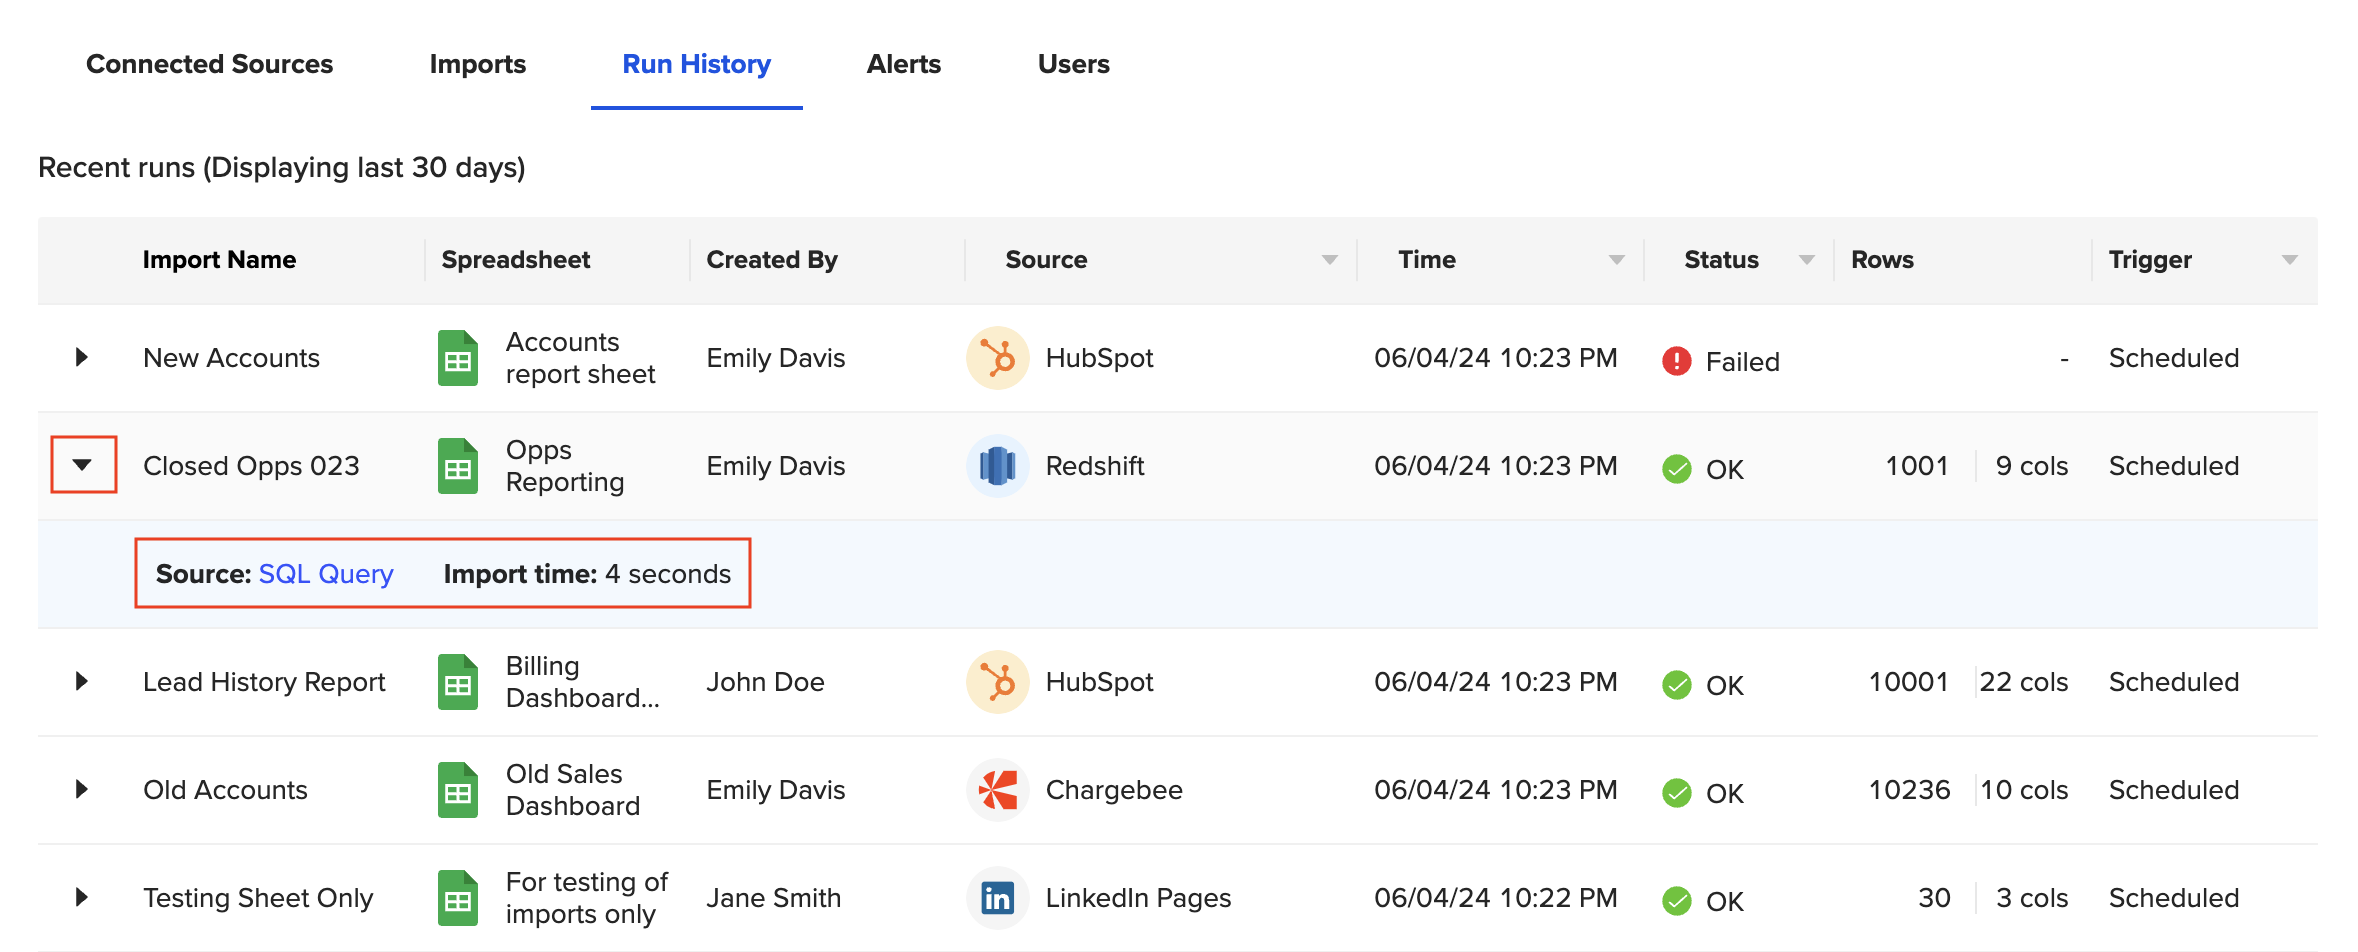Click the red Failed status icon
Viewport: 2358px width, 952px height.
[1676, 360]
